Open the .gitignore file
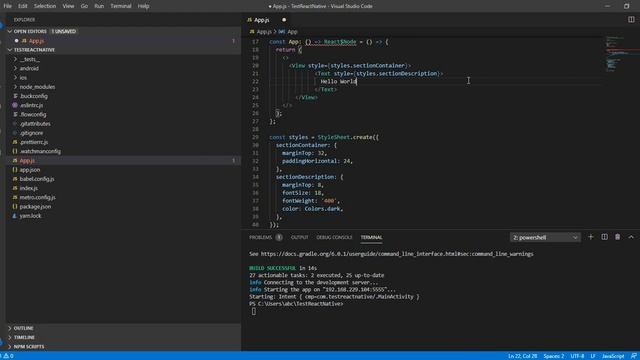 click(31, 133)
